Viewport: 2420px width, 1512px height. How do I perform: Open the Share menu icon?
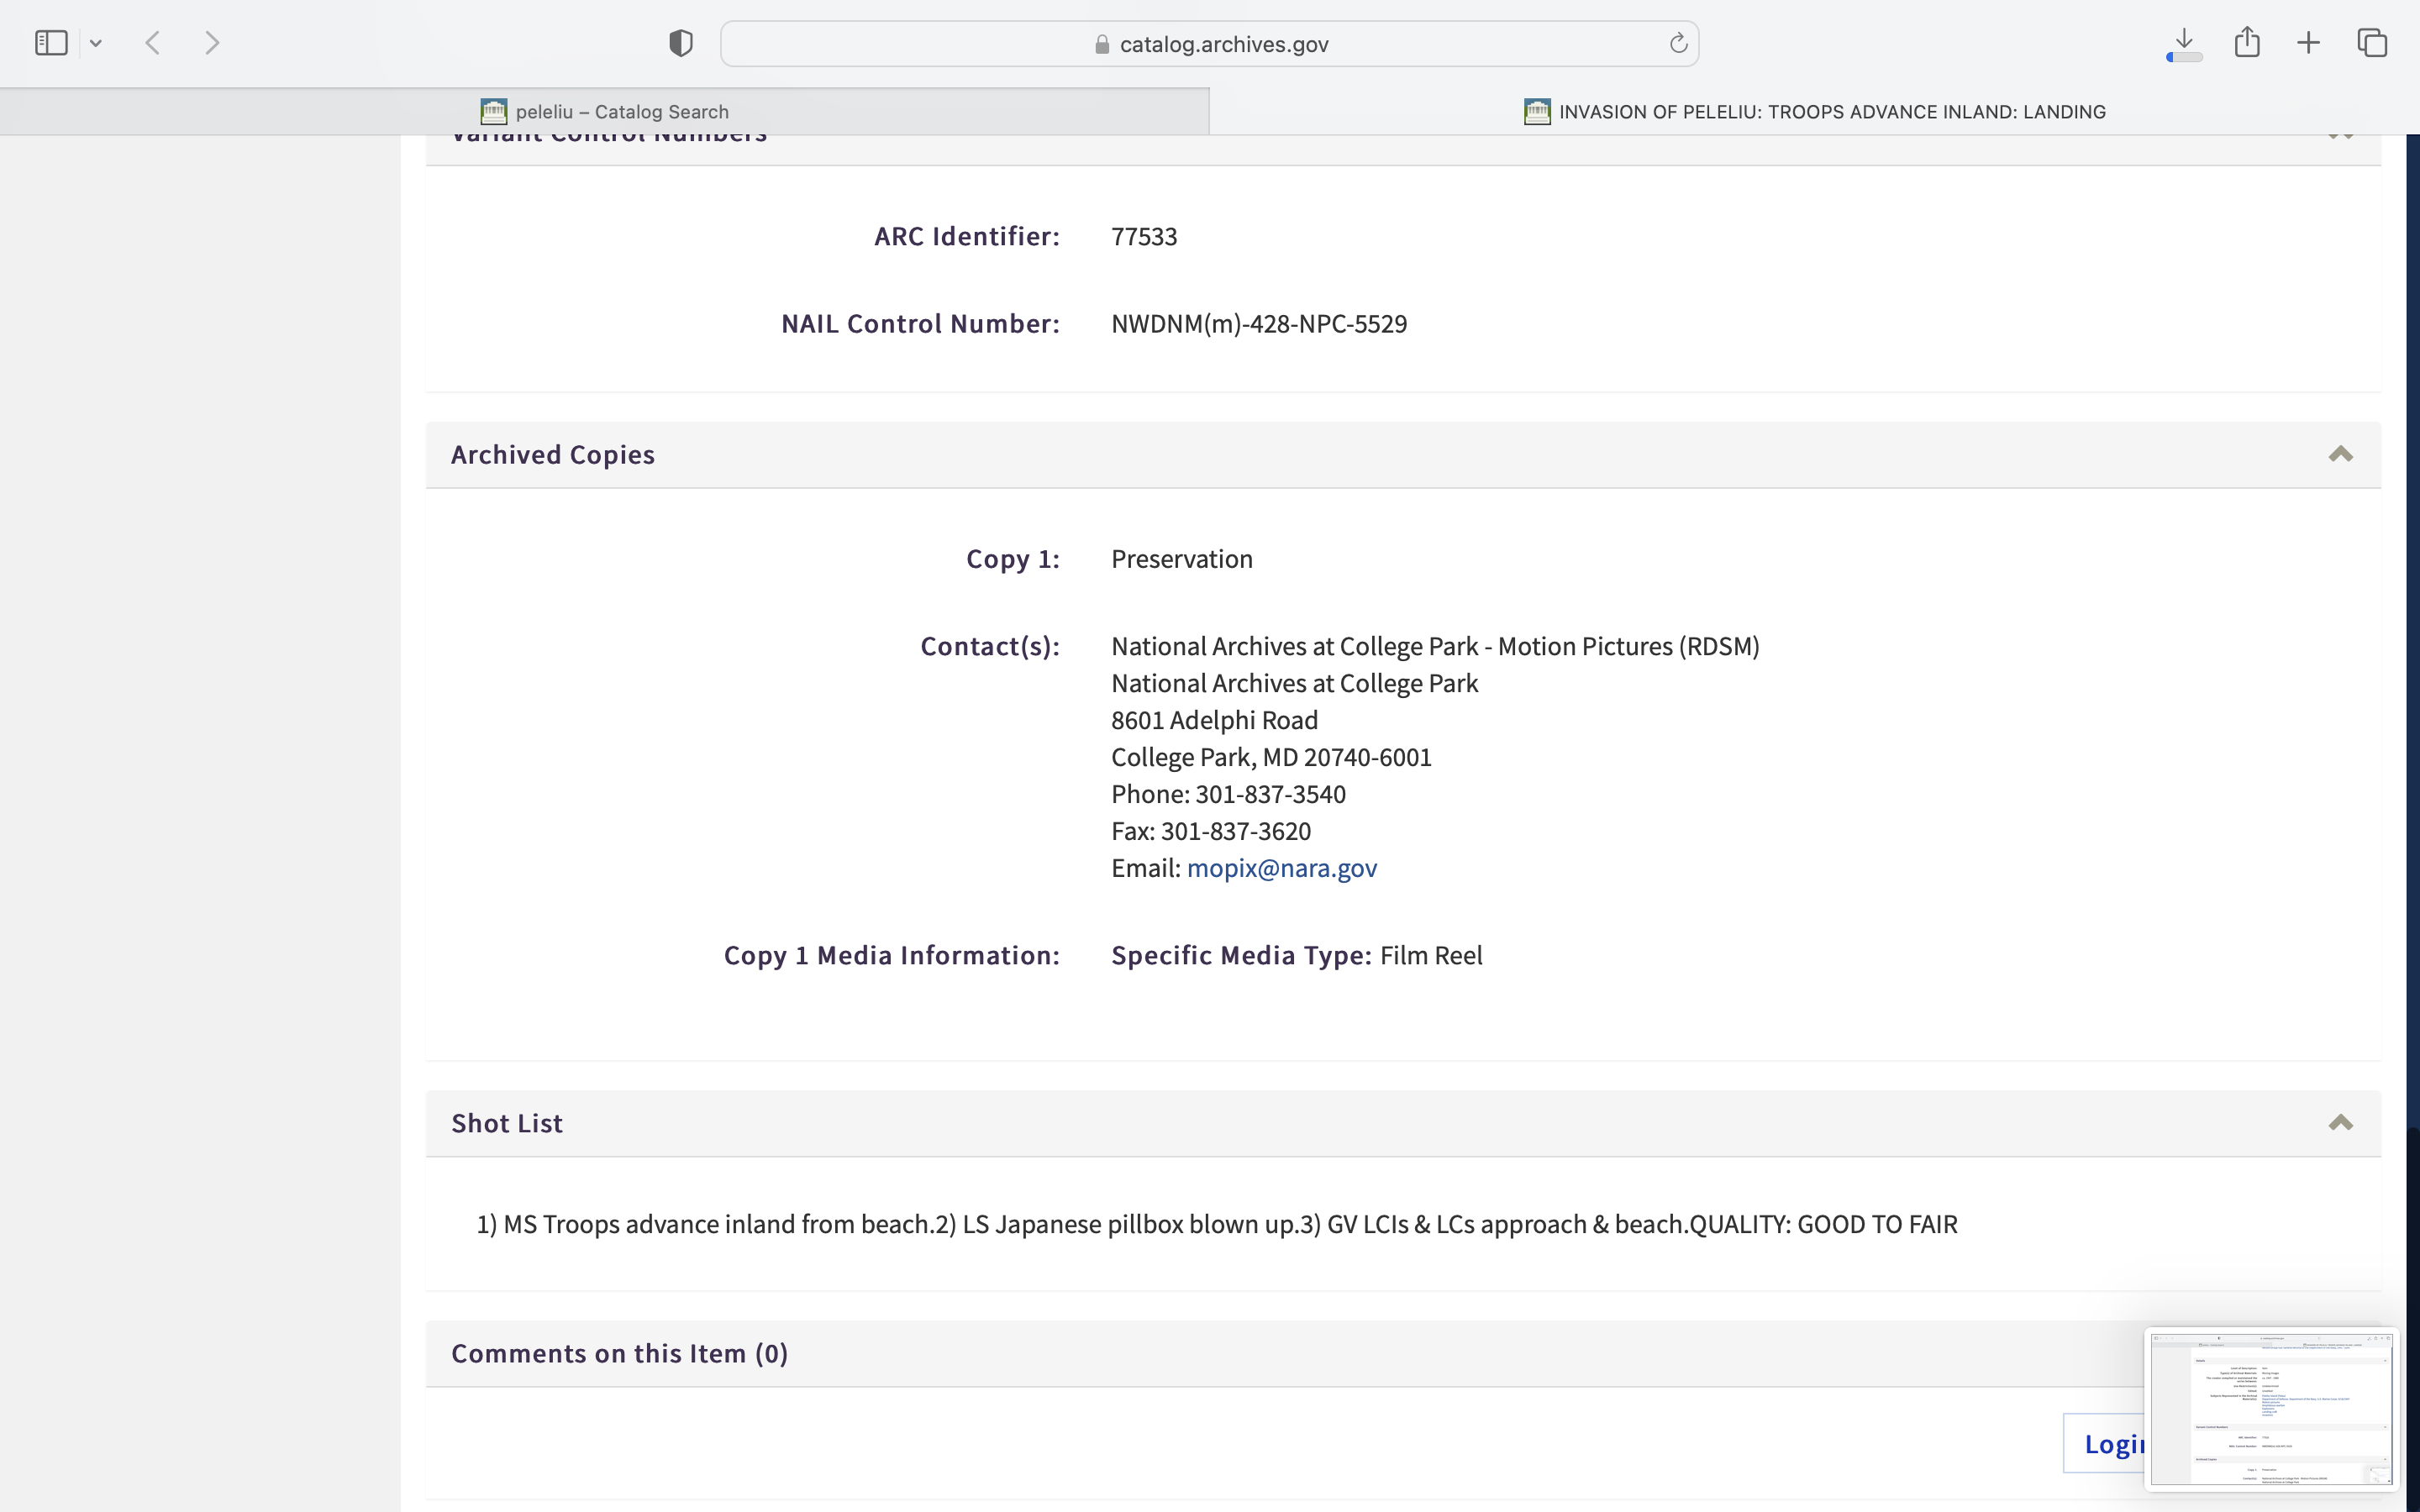(2247, 43)
